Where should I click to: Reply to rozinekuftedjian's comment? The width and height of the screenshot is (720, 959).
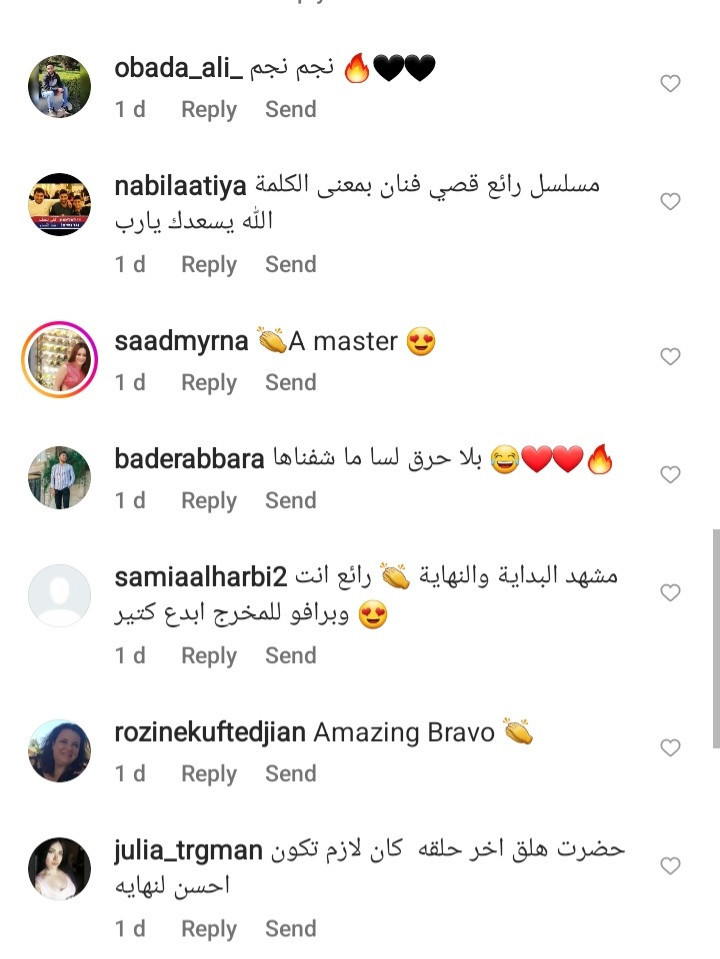(x=209, y=774)
